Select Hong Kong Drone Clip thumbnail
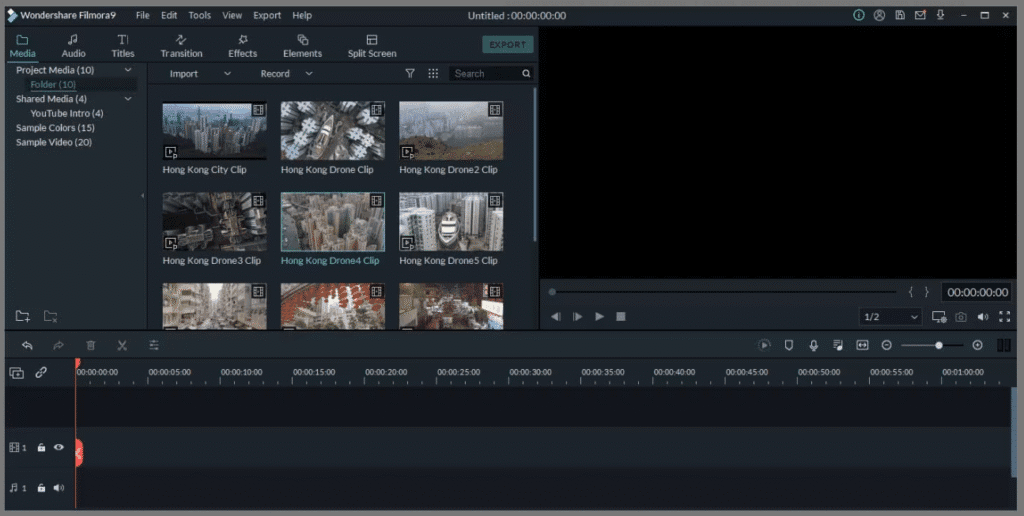This screenshot has height=516, width=1024. [x=332, y=131]
